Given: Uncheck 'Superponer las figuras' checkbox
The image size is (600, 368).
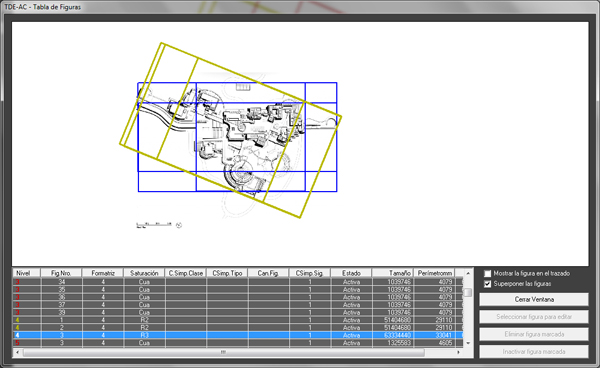Looking at the screenshot, I should pyautogui.click(x=488, y=284).
